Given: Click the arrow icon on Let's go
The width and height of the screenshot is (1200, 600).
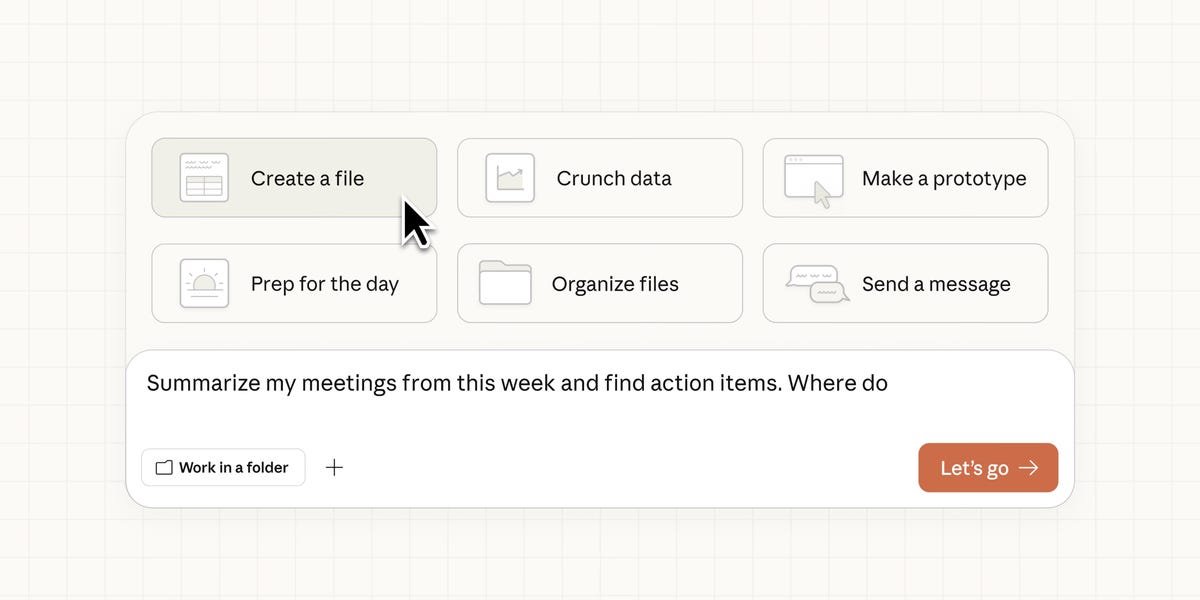Looking at the screenshot, I should (x=1029, y=468).
